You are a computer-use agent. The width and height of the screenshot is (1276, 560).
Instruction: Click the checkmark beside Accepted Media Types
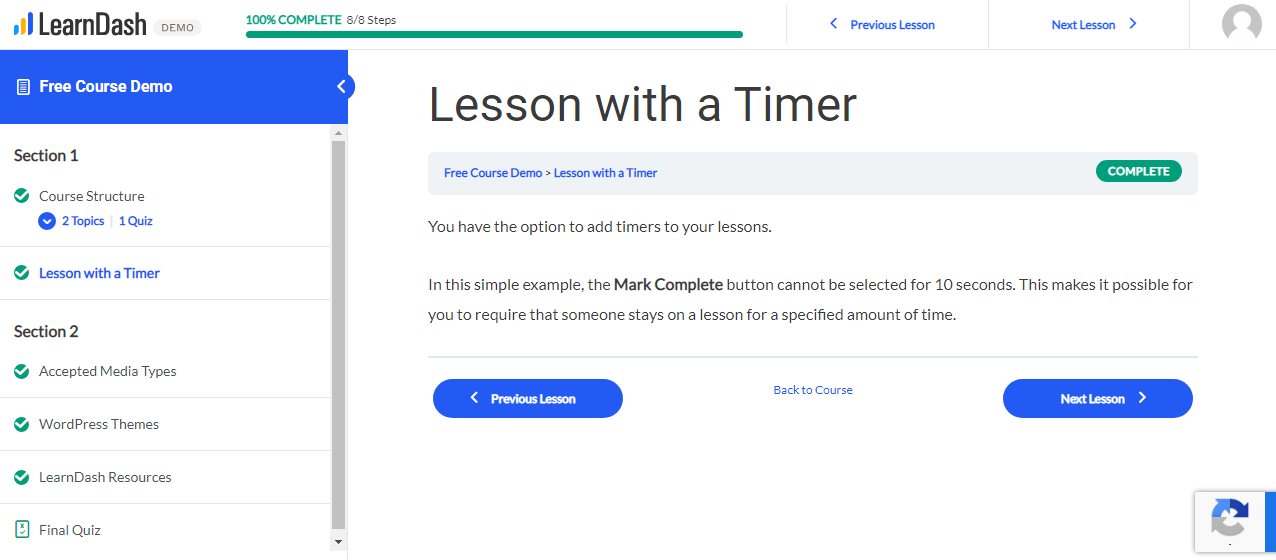coord(22,371)
